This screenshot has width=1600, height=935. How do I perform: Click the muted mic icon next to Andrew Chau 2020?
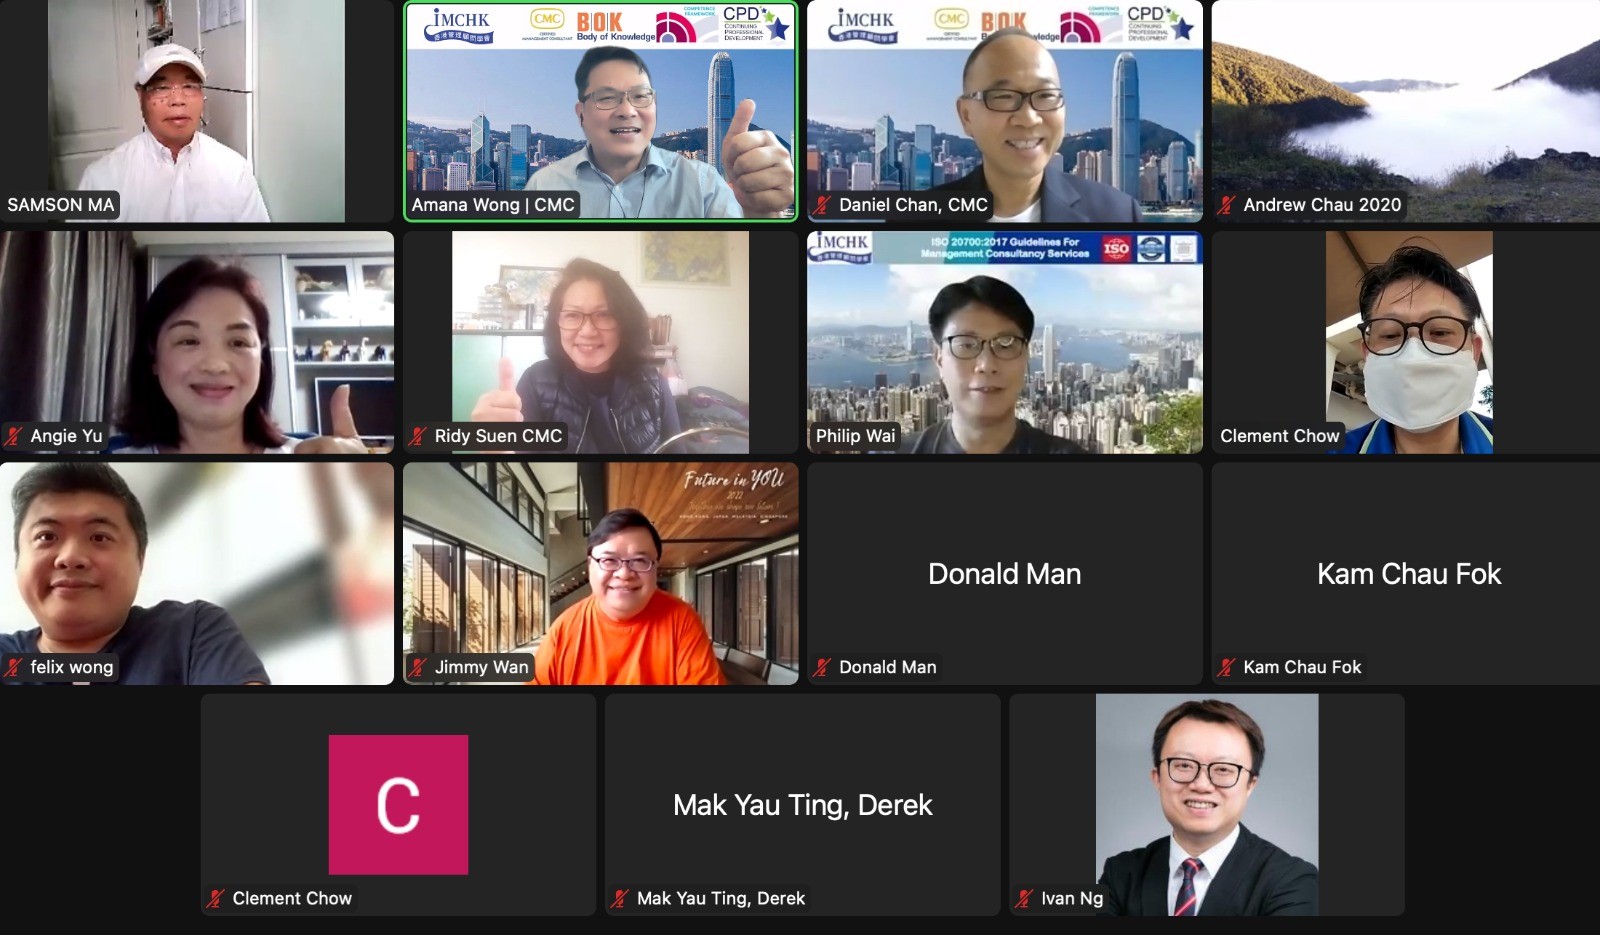point(1226,205)
